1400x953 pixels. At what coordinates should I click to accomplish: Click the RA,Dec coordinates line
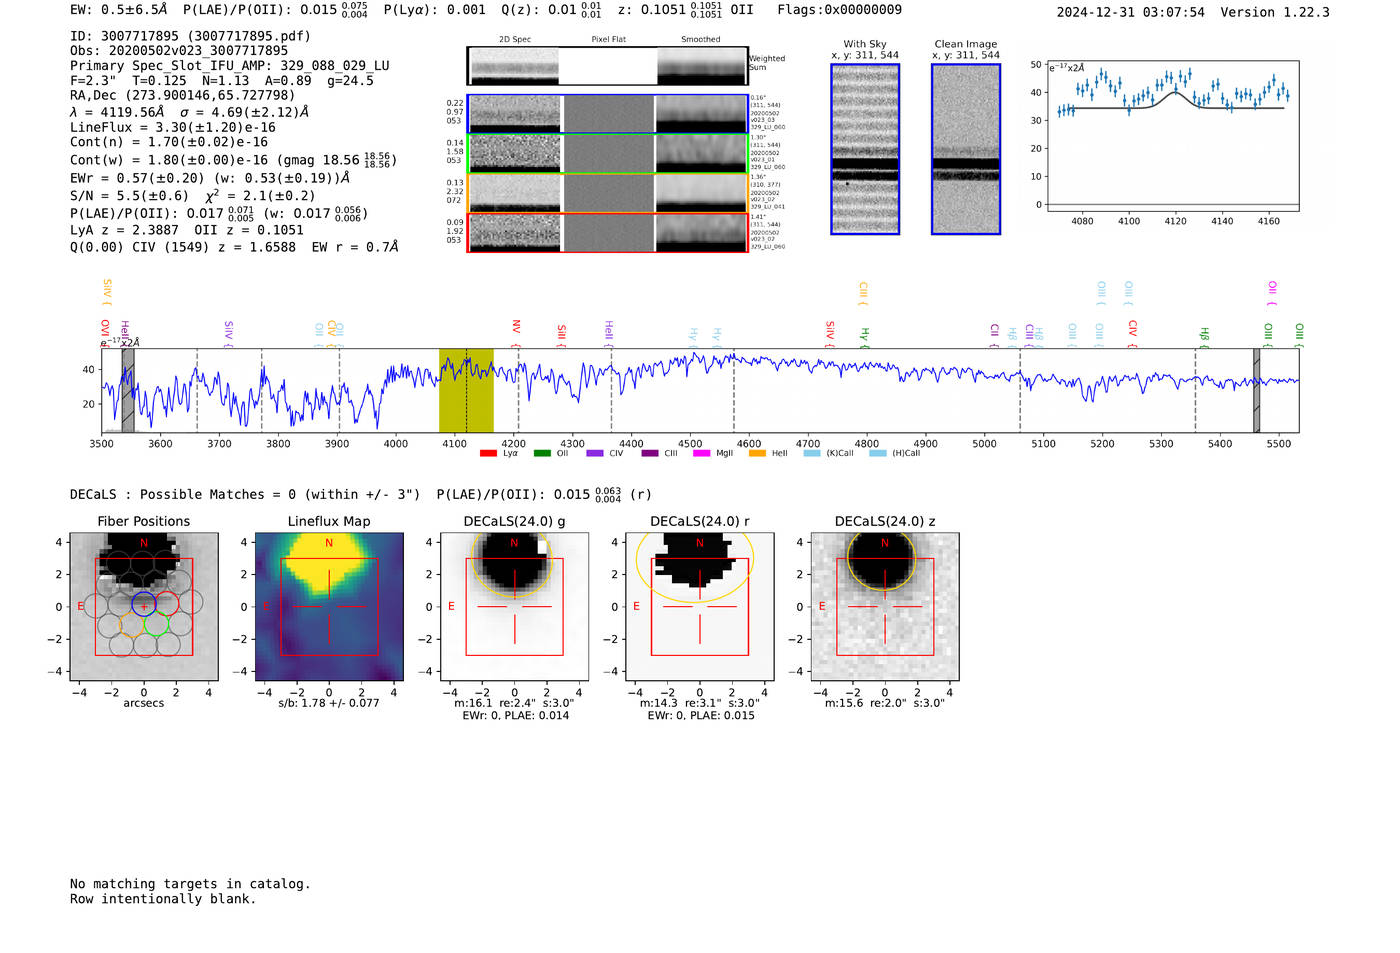point(183,96)
